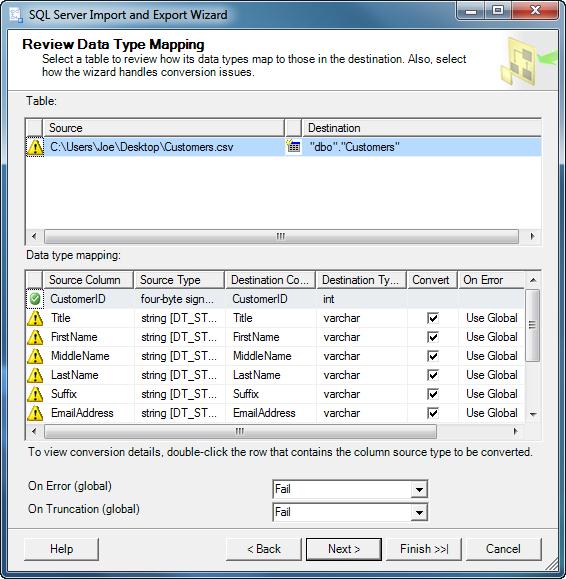
Task: Click the wizard icon in the title bar
Action: pyautogui.click(x=17, y=15)
